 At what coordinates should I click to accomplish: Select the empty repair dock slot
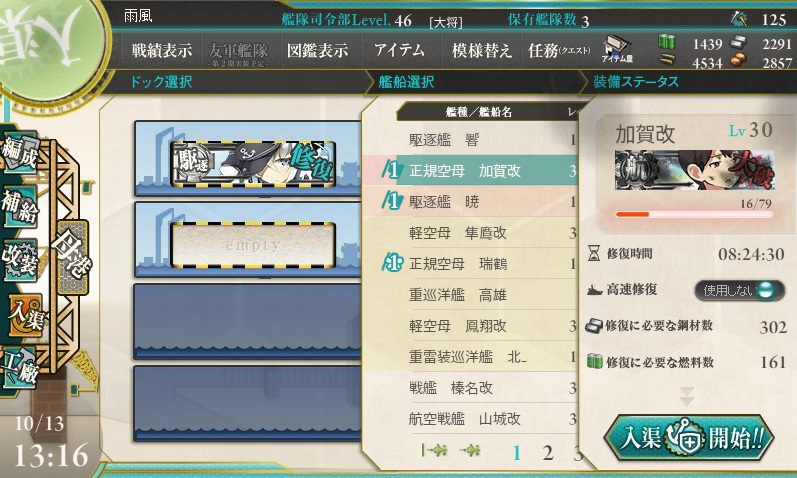(x=253, y=245)
